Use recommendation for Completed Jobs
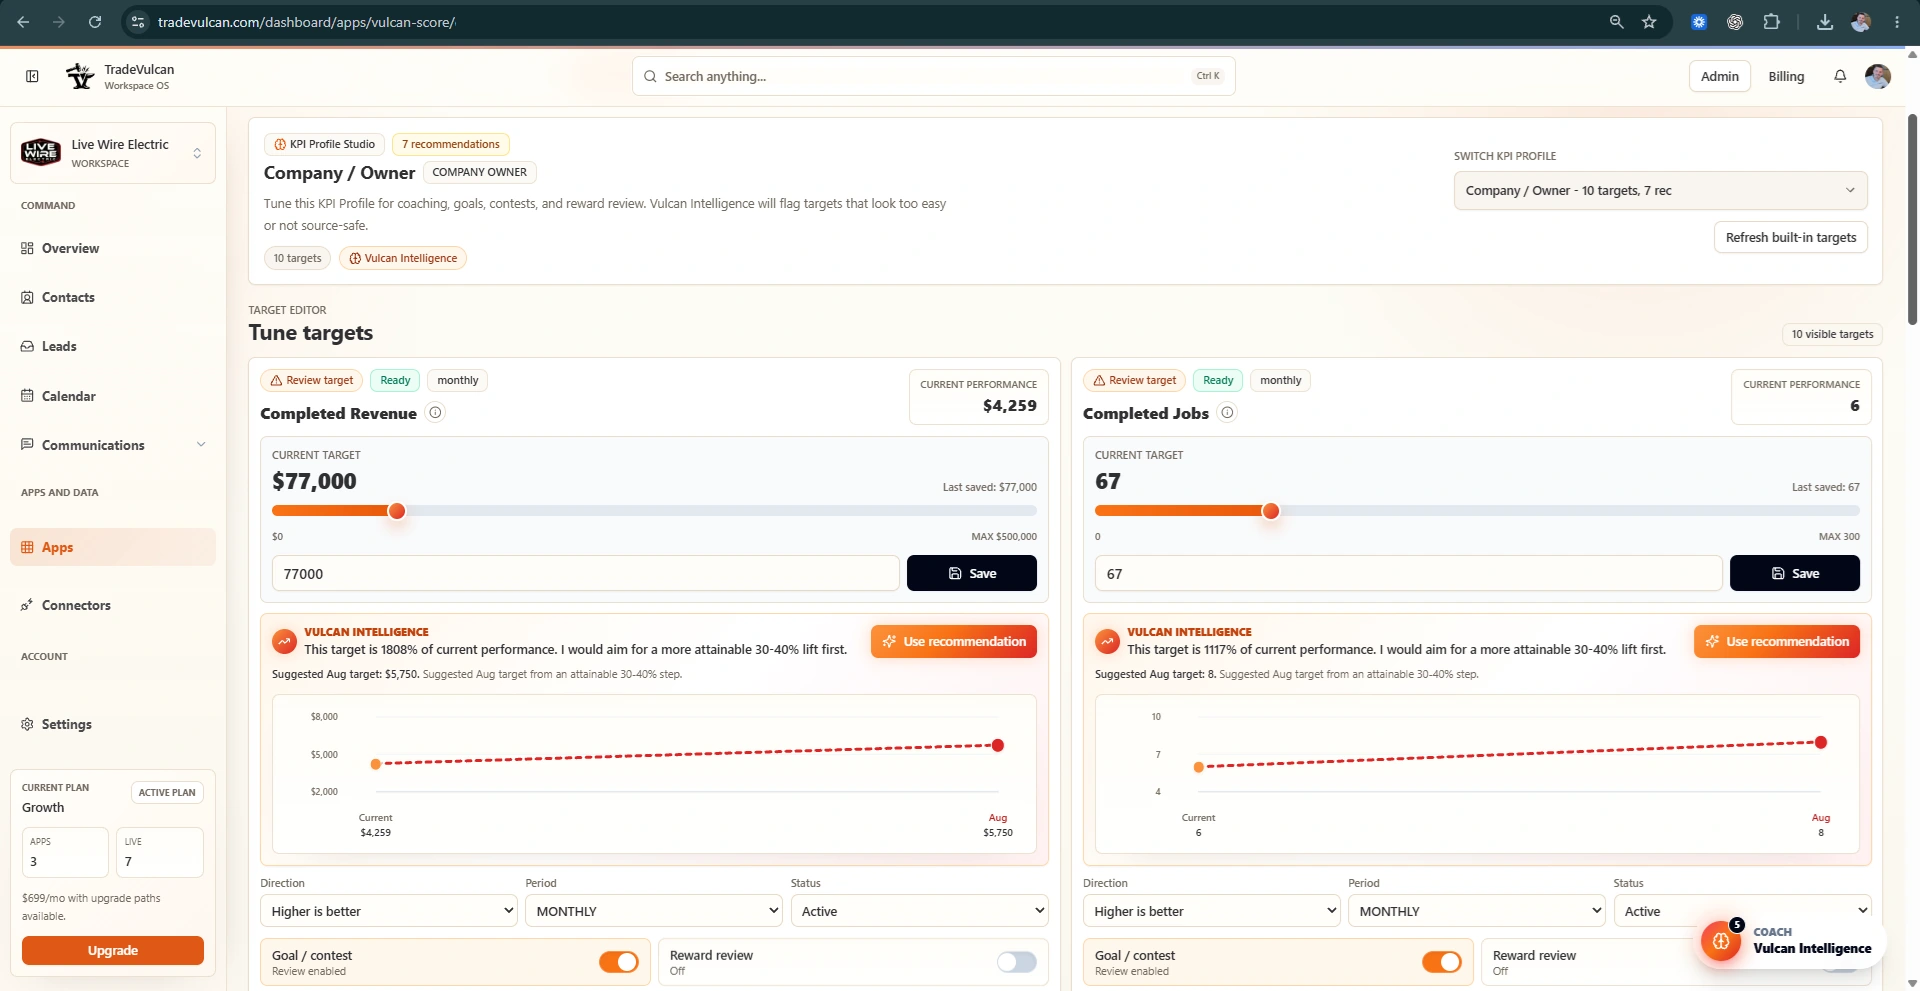 coord(1777,641)
